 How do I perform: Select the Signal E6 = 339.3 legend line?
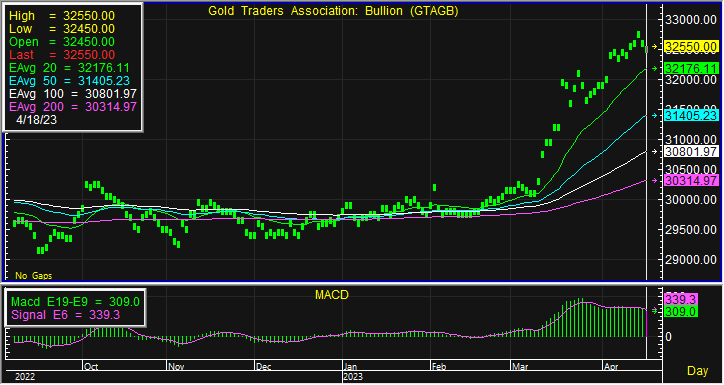[x=66, y=315]
